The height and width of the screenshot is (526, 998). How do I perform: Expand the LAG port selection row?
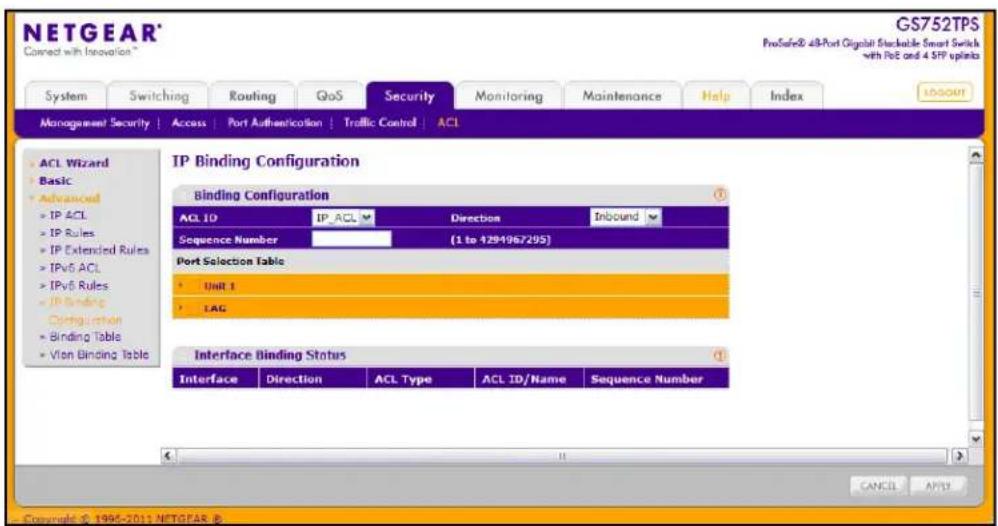point(451,308)
